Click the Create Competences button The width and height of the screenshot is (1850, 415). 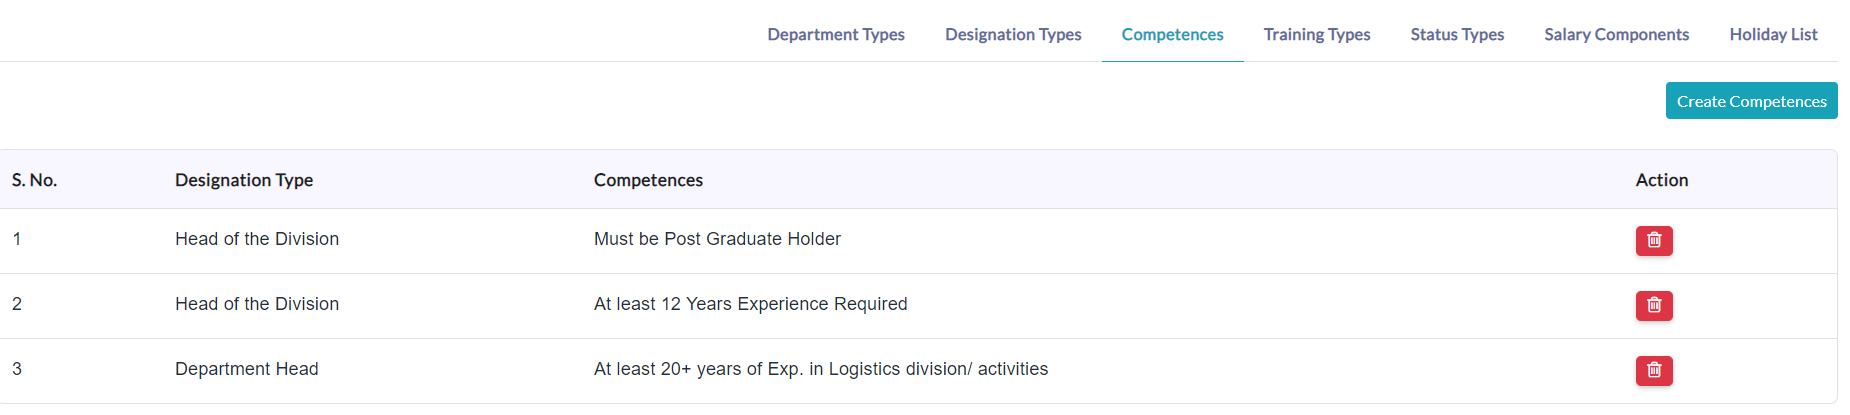[x=1751, y=101]
